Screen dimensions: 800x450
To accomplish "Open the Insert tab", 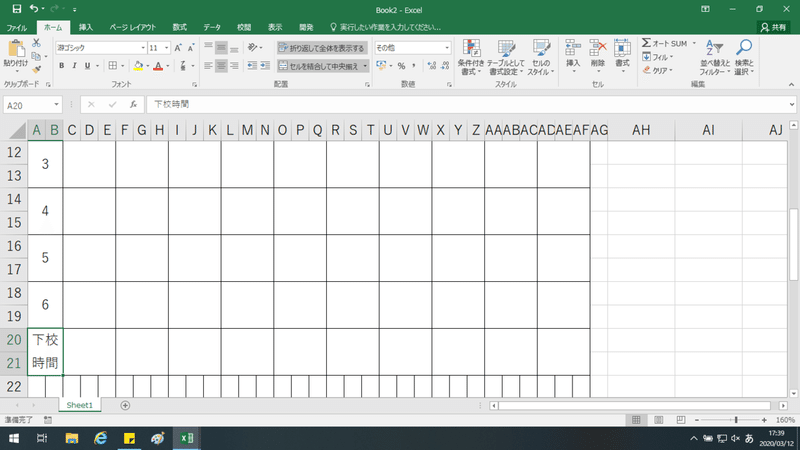I will (86, 28).
